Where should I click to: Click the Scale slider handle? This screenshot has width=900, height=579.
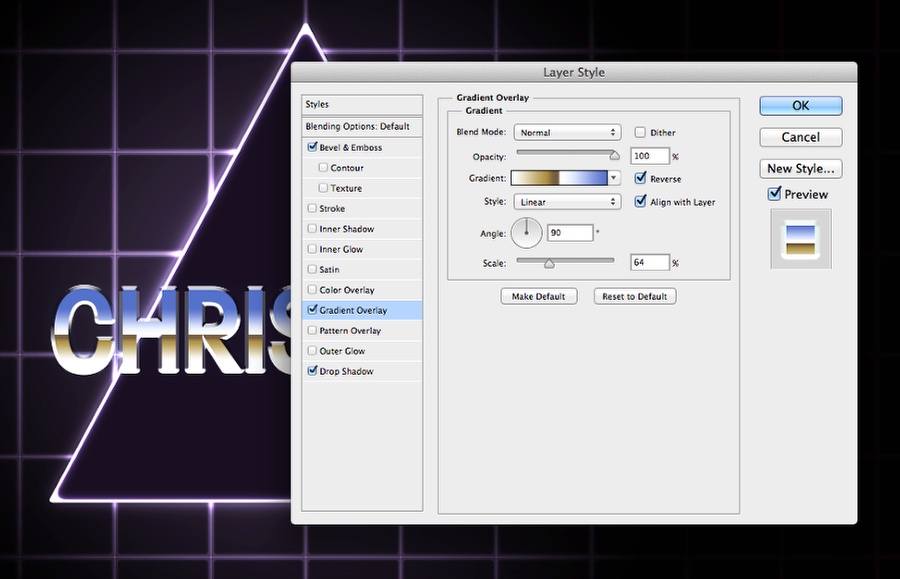click(x=549, y=263)
